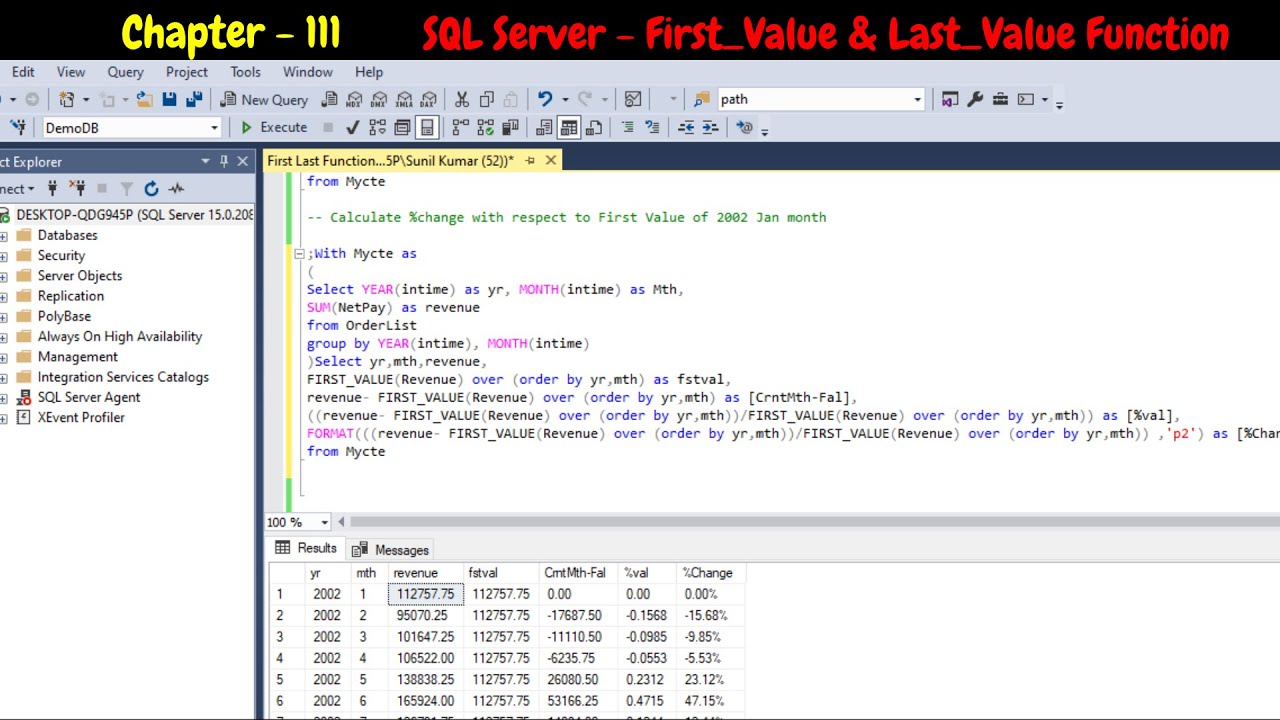Click the Decrease Indent icon
The width and height of the screenshot is (1280, 720).
click(686, 127)
